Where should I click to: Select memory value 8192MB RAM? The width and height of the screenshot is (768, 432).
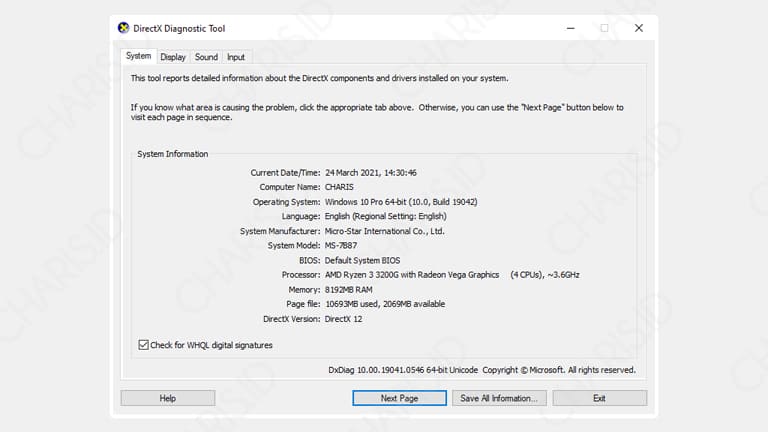348,289
